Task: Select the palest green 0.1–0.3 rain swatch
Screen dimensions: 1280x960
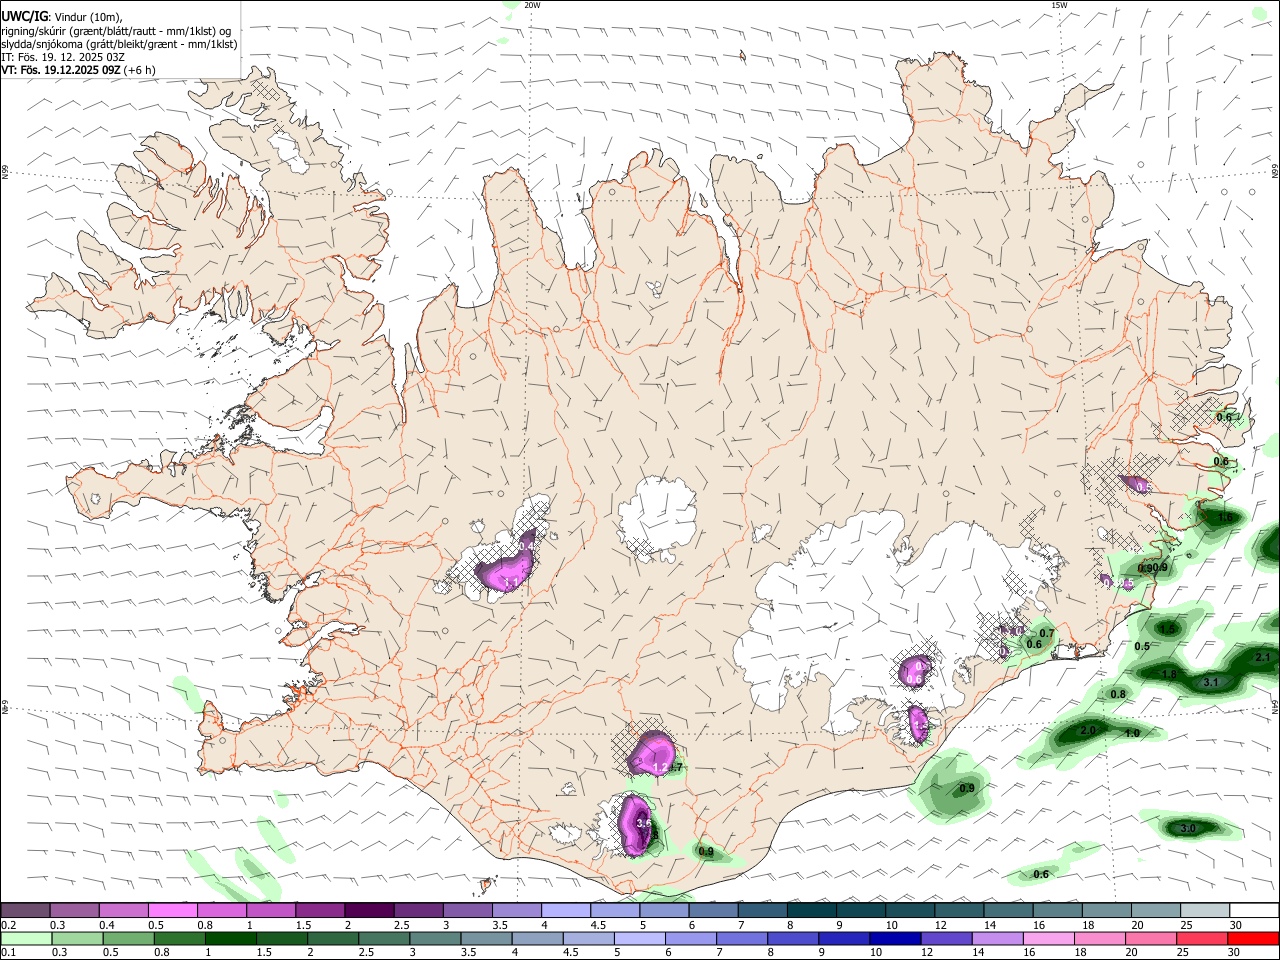Action: pyautogui.click(x=26, y=939)
